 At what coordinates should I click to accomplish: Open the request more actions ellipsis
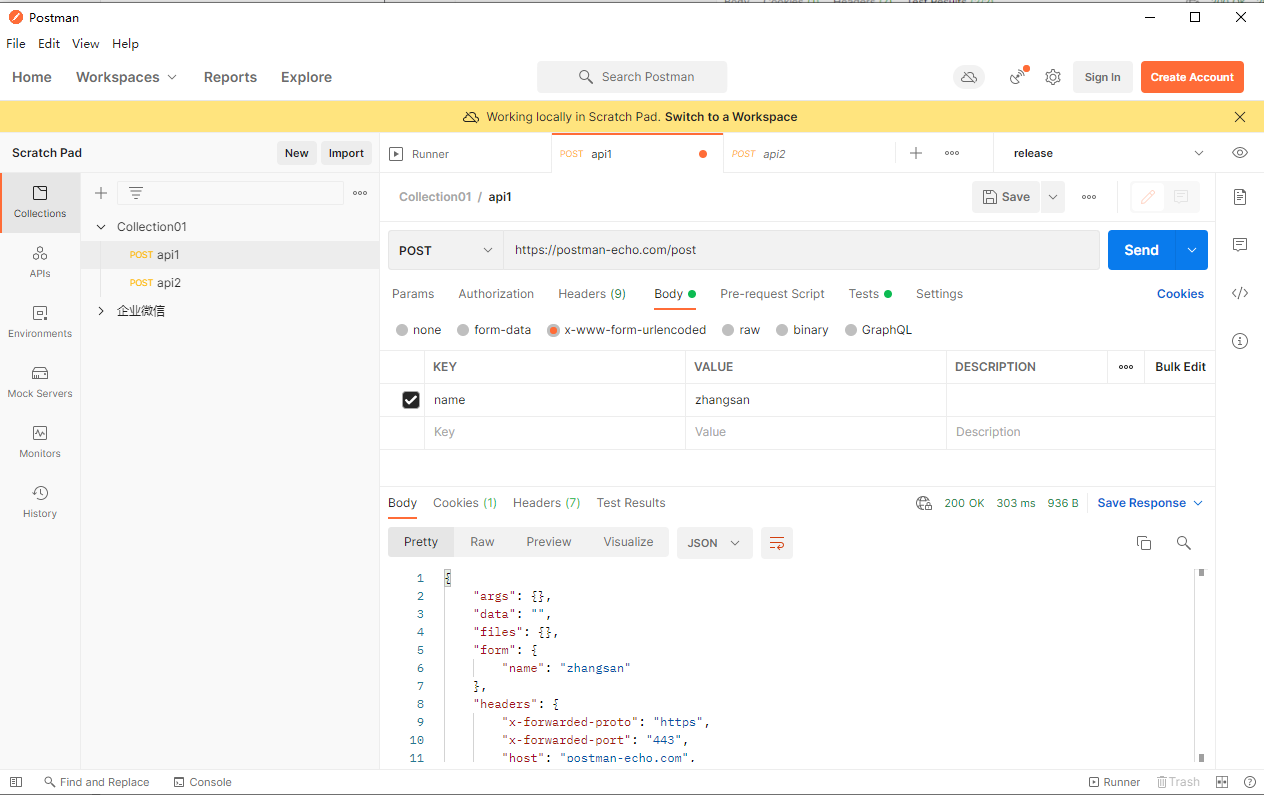pyautogui.click(x=1089, y=197)
